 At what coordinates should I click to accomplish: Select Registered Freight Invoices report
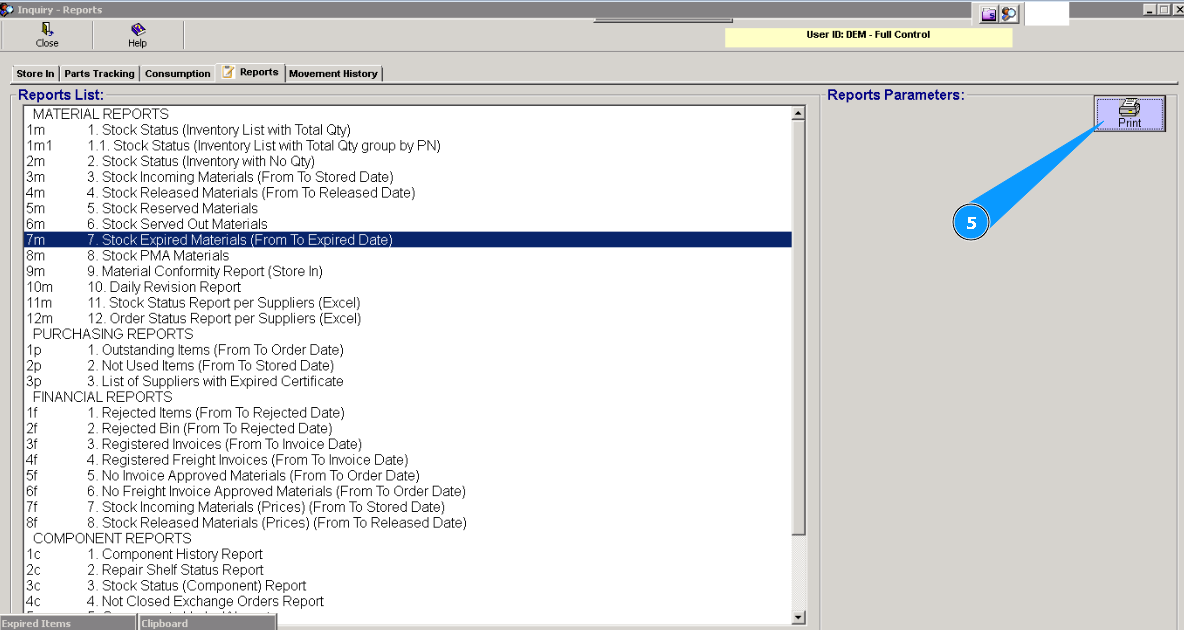pyautogui.click(x=408, y=460)
